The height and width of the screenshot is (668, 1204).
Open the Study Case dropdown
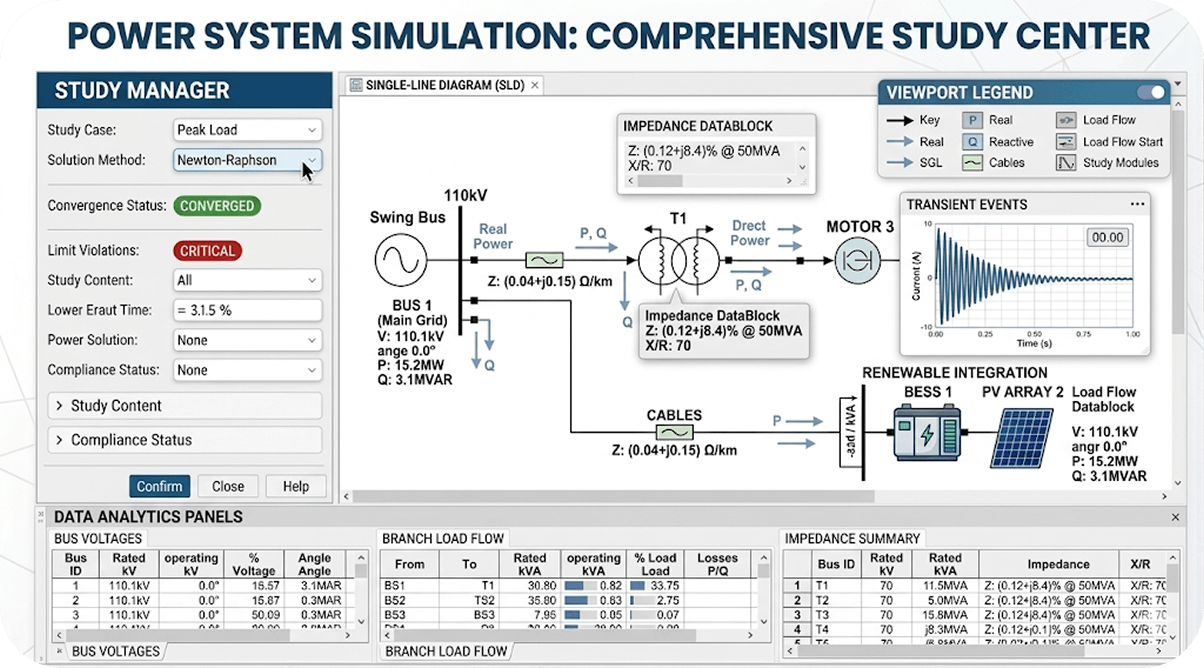point(247,130)
